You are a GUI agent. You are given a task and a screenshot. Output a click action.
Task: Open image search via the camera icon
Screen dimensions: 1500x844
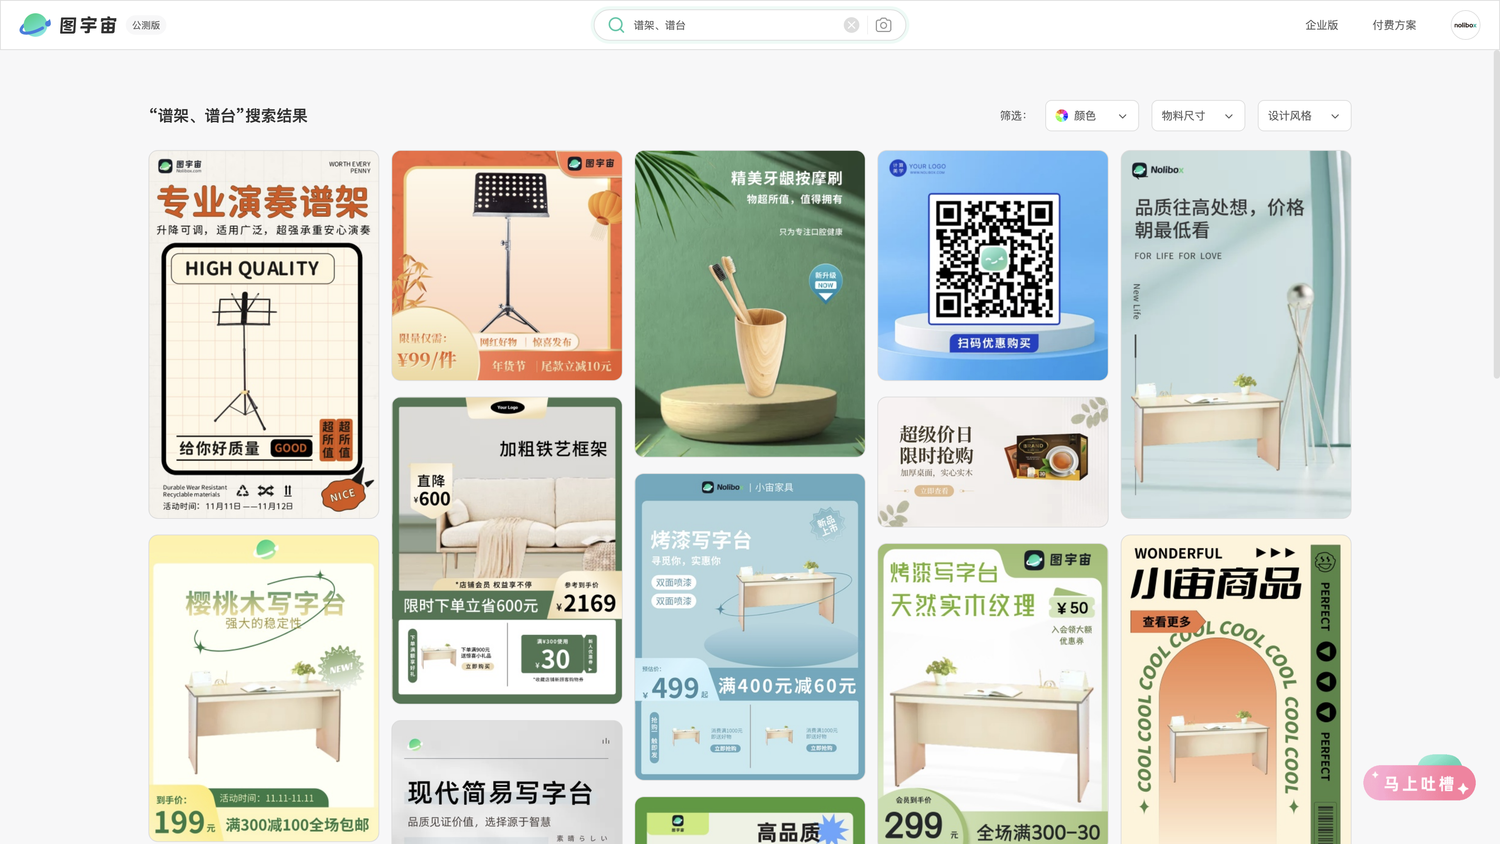[883, 25]
